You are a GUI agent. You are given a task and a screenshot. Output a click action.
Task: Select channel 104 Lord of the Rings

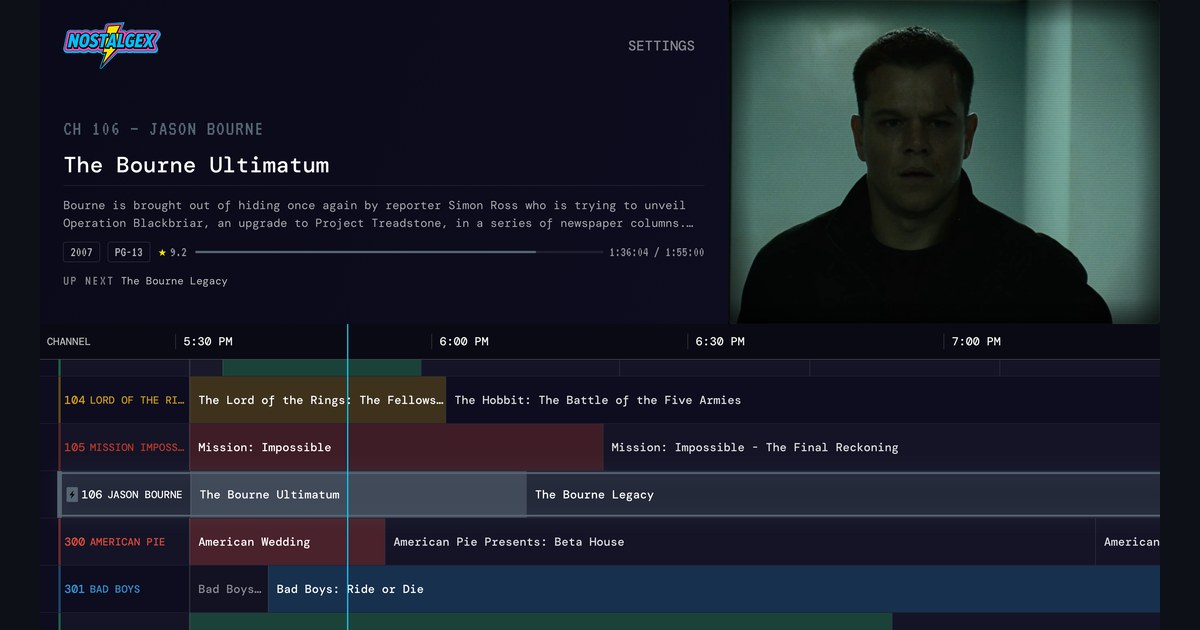(x=125, y=400)
